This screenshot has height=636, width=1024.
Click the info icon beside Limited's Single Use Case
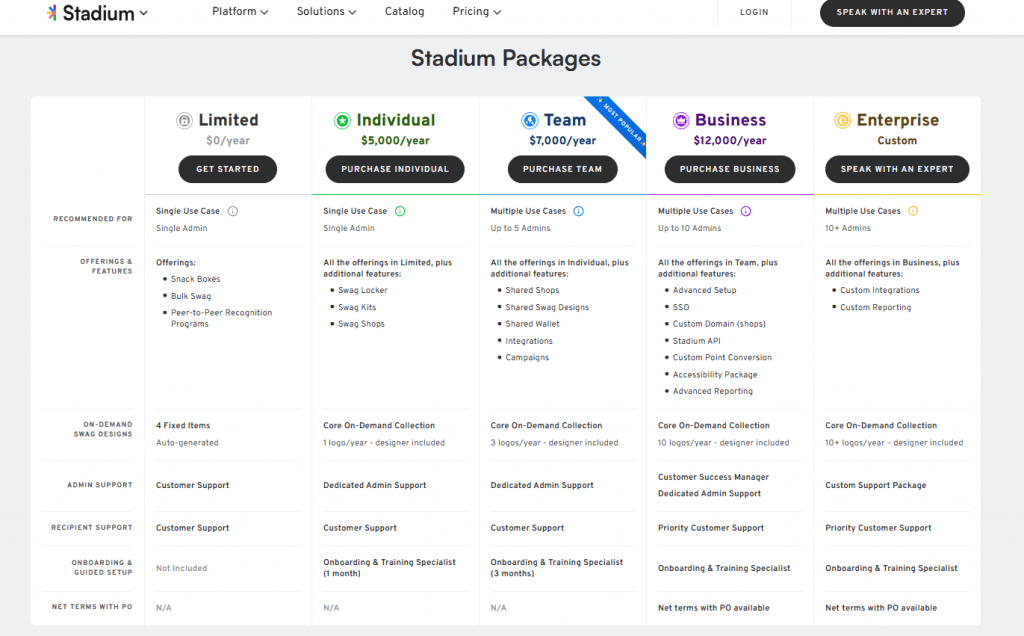point(231,210)
